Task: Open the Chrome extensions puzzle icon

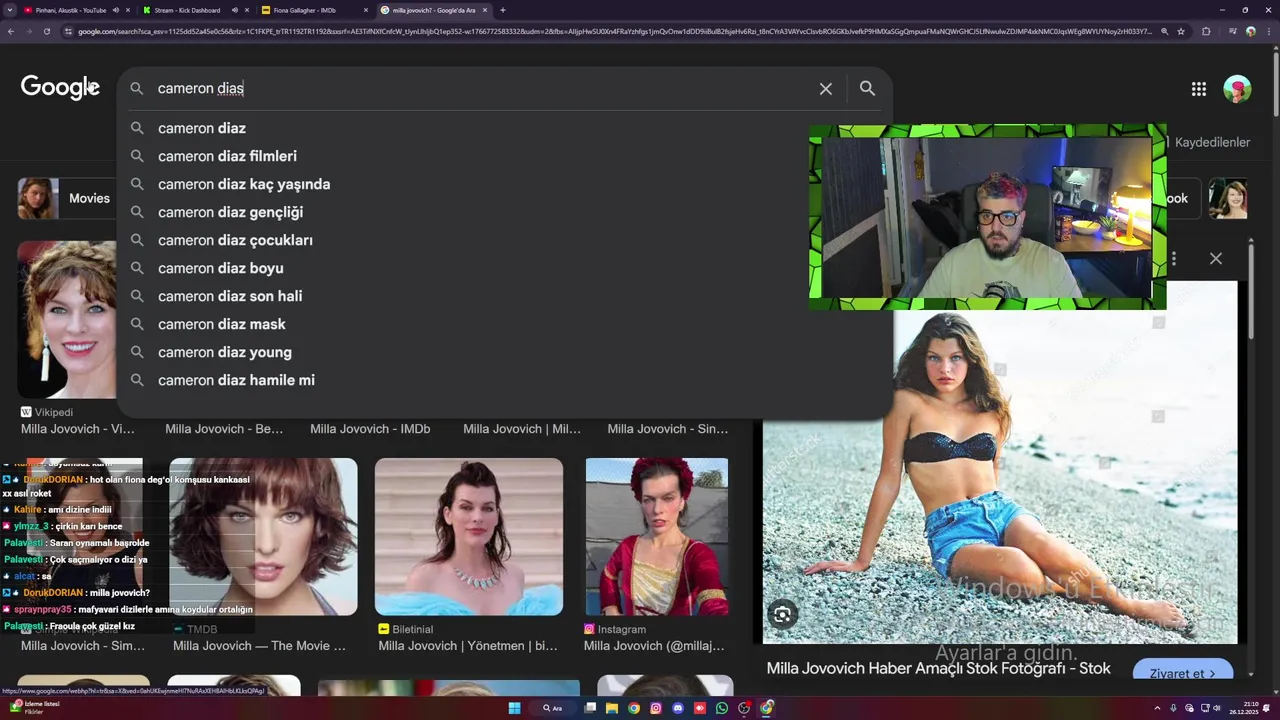Action: tap(1206, 32)
